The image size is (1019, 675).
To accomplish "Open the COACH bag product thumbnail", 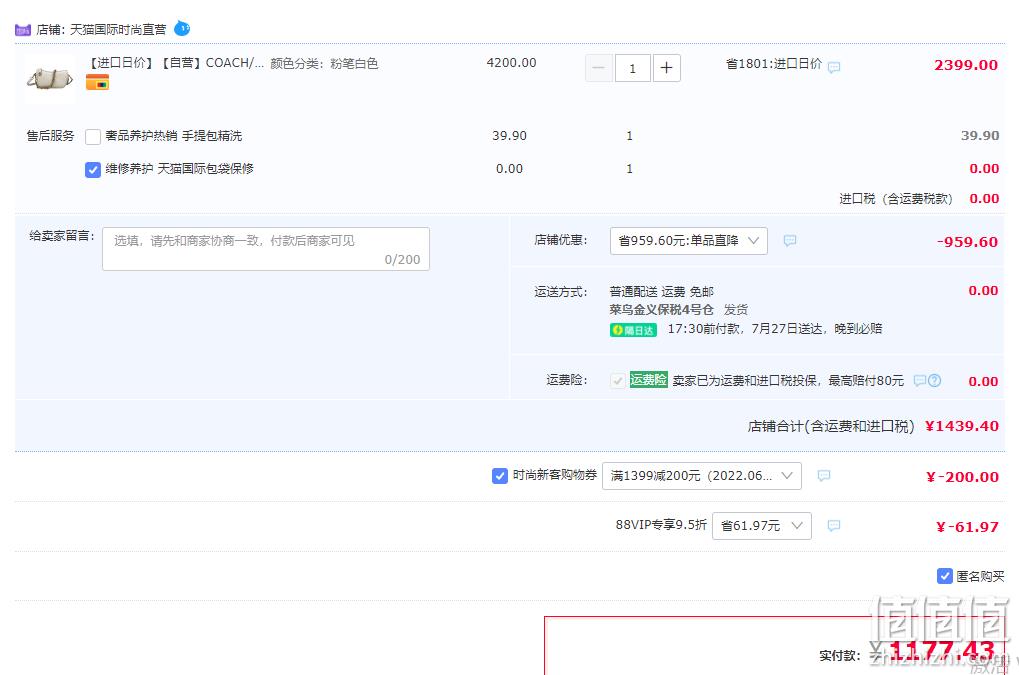I will click(50, 79).
